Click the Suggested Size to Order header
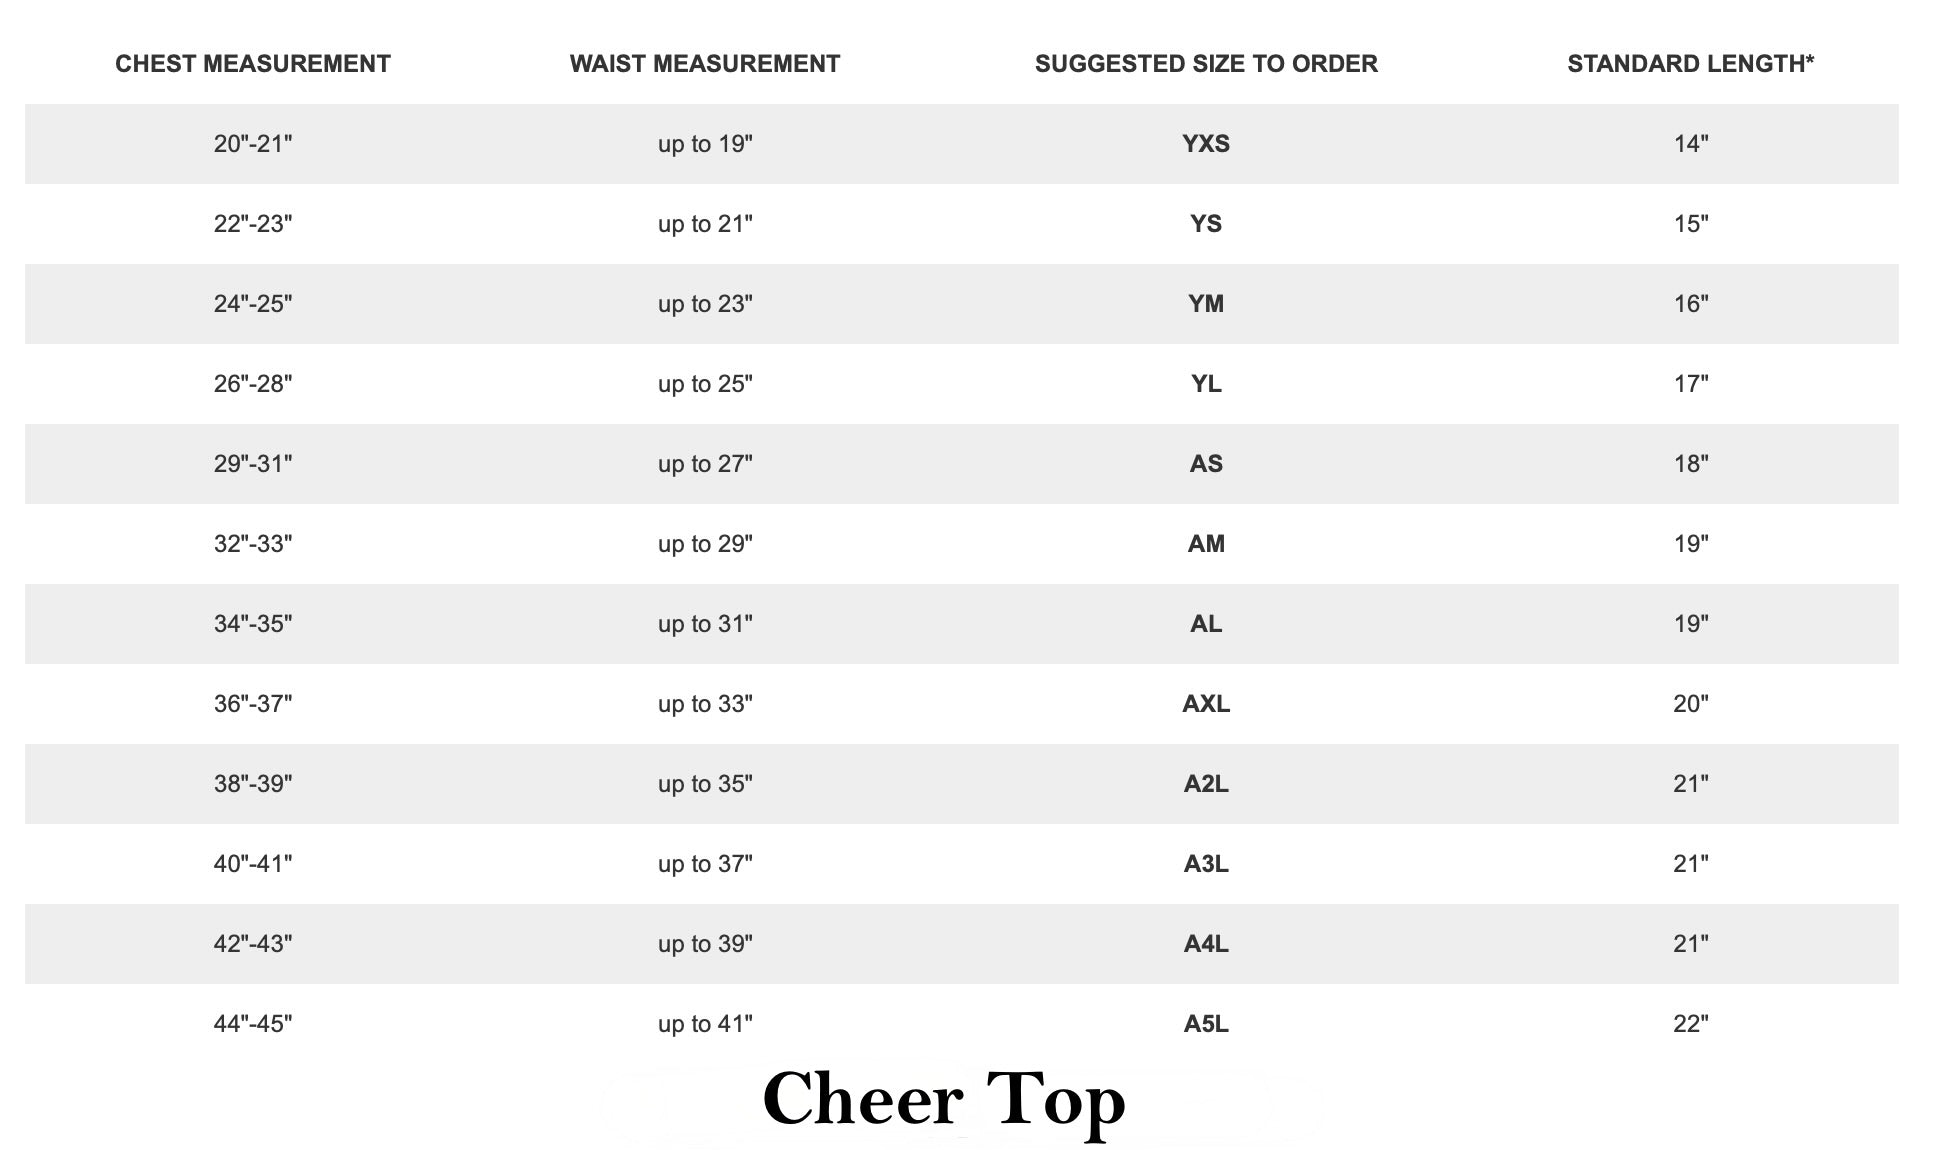The height and width of the screenshot is (1150, 1942). (x=1206, y=64)
